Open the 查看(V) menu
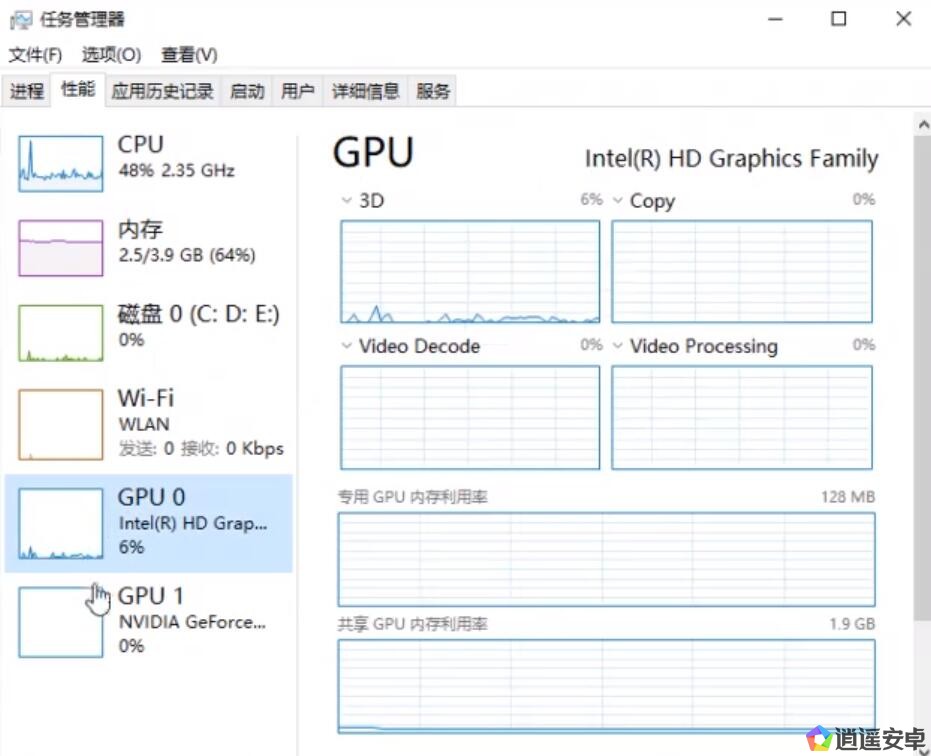The height and width of the screenshot is (756, 931). point(189,55)
